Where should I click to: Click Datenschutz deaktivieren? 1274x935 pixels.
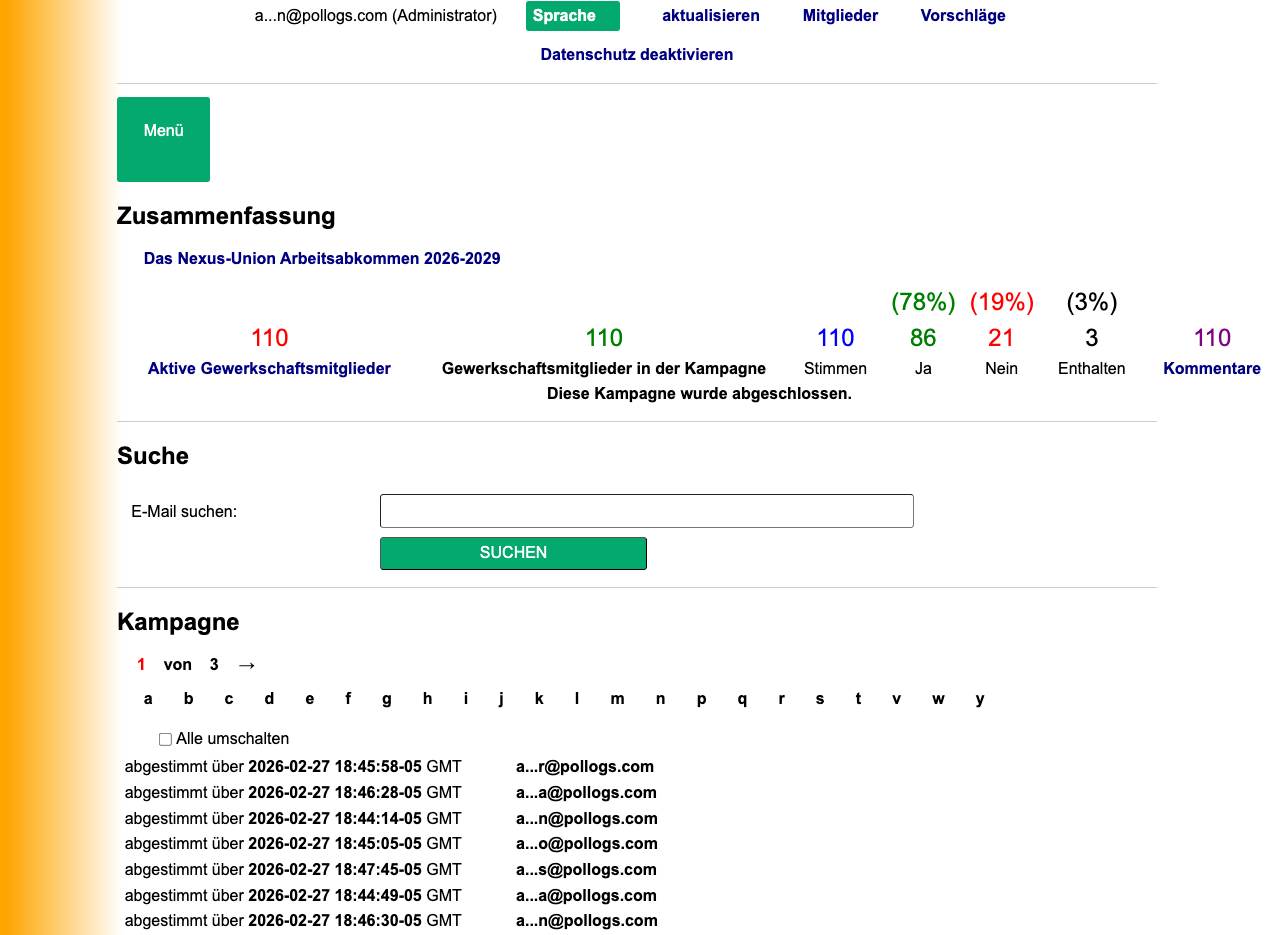[636, 54]
